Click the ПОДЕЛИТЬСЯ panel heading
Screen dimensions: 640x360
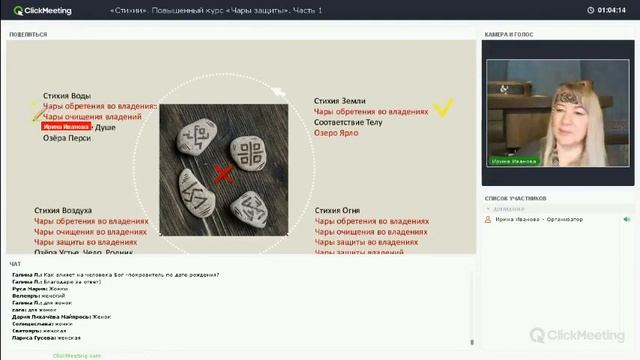point(28,35)
